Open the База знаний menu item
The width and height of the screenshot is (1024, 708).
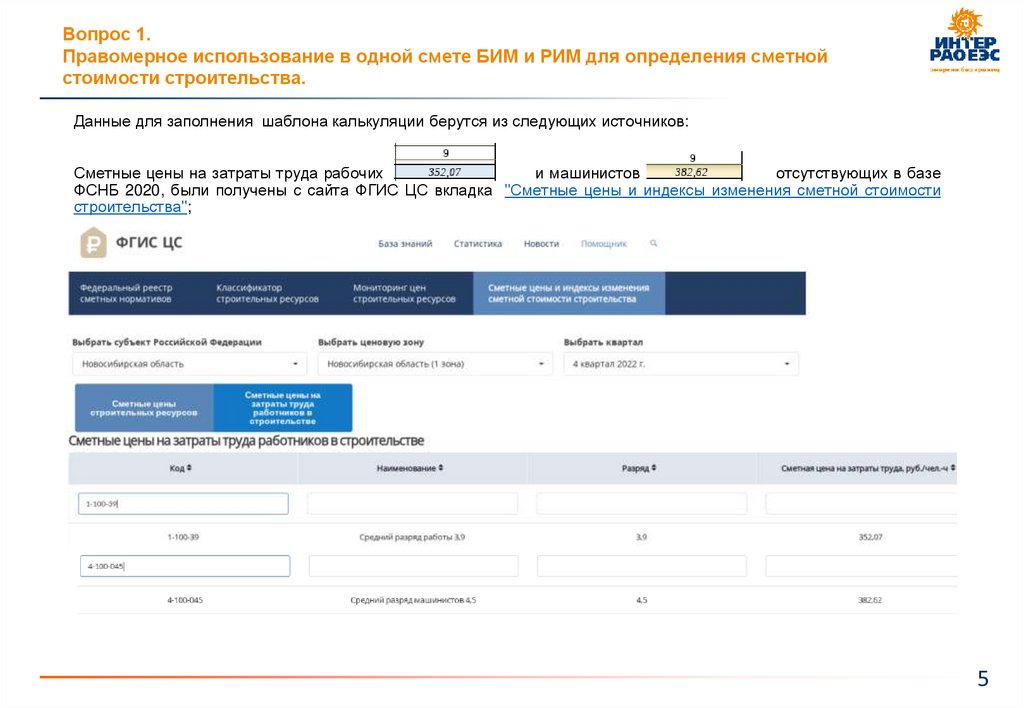[x=405, y=244]
